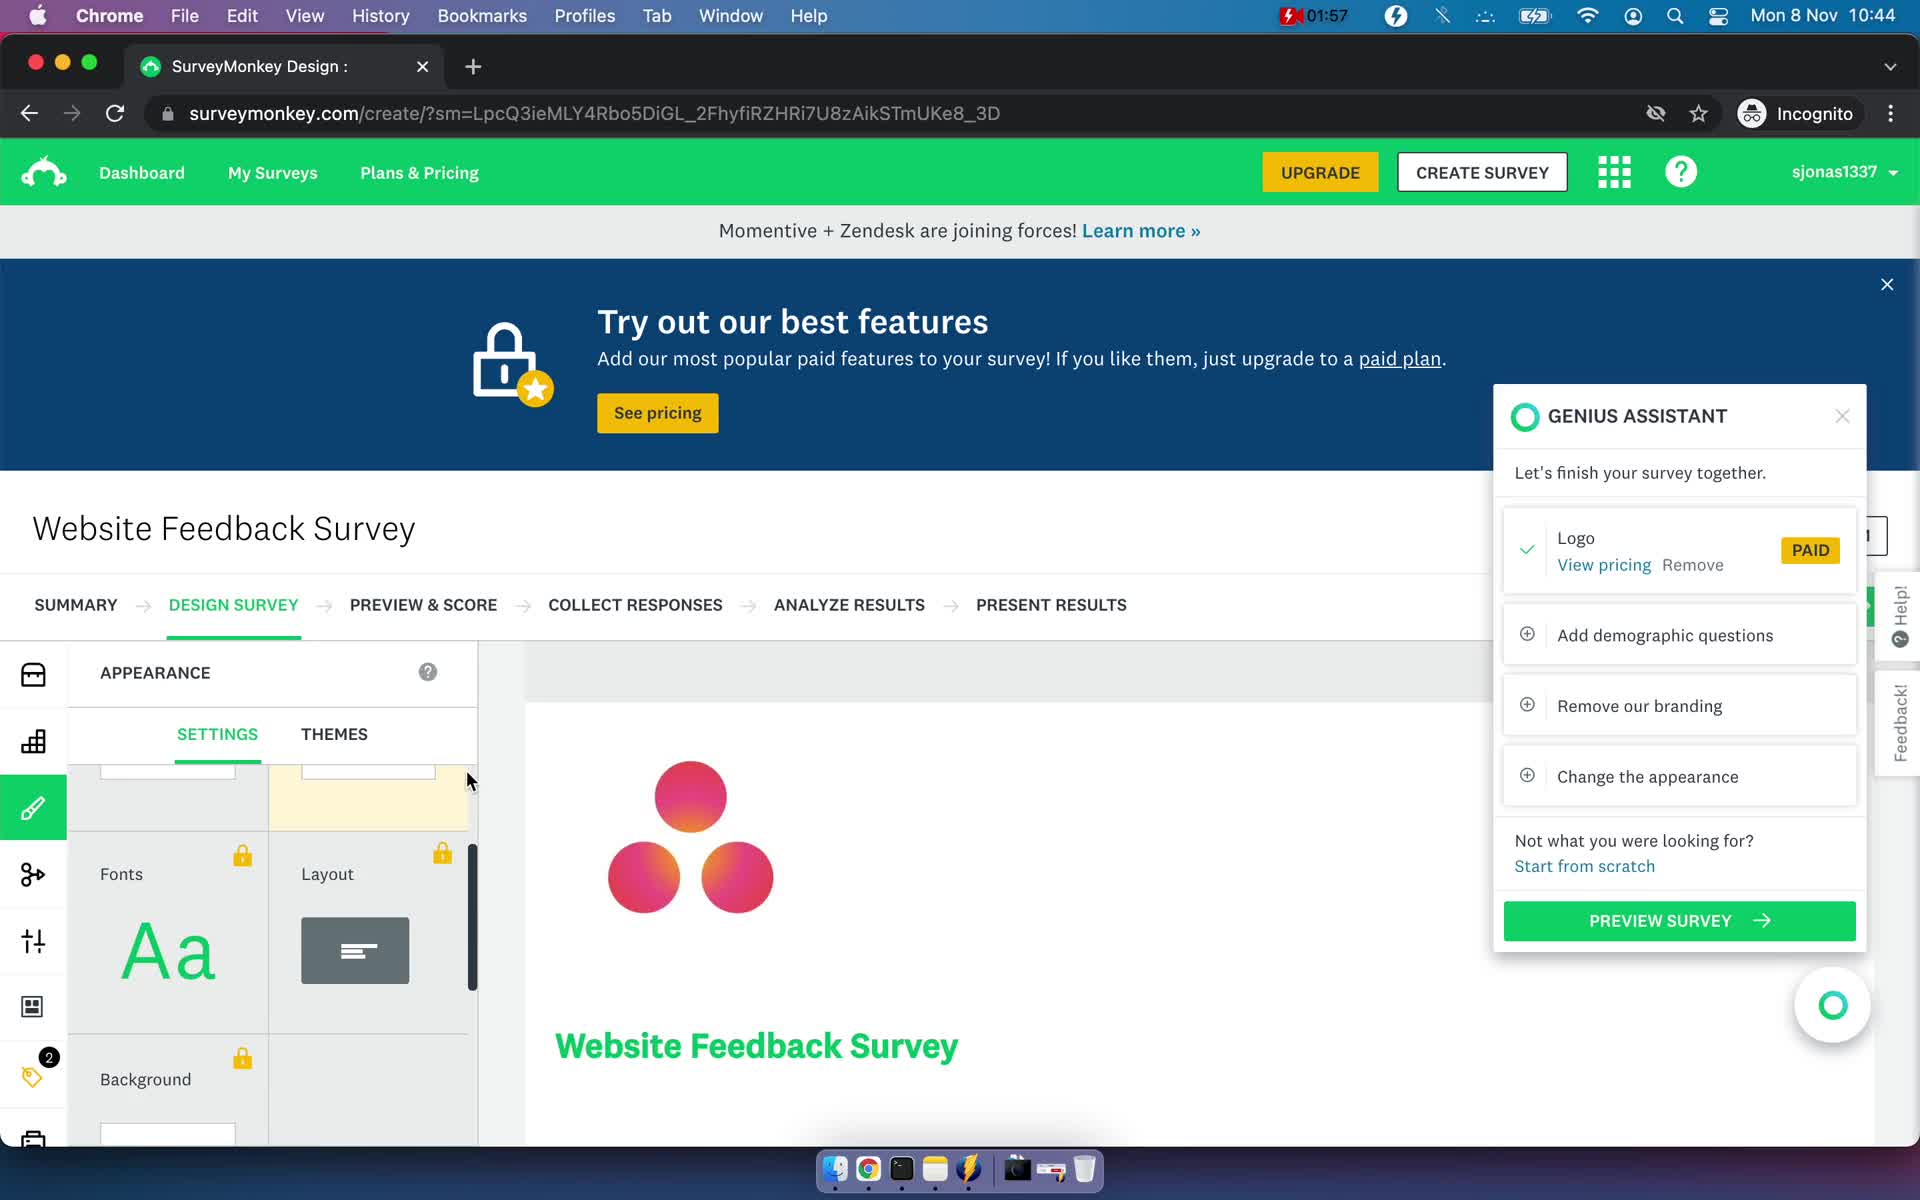Open the DESIGN SURVEY tab
Image resolution: width=1920 pixels, height=1200 pixels.
(x=232, y=604)
